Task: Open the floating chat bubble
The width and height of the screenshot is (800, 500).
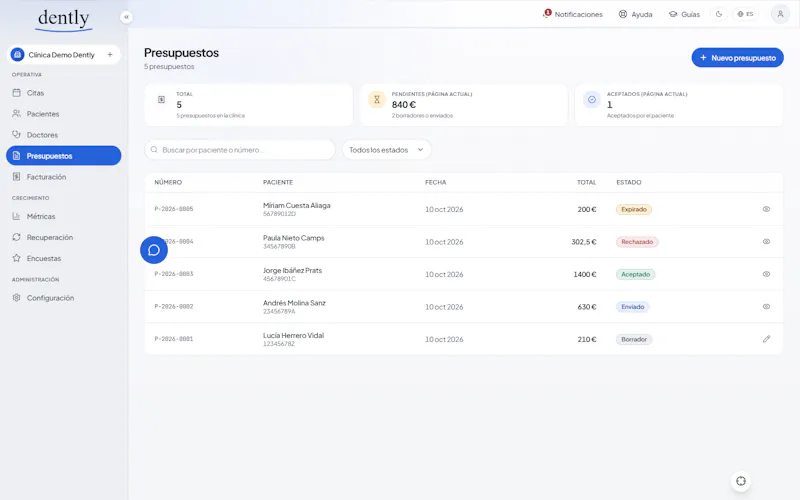Action: [154, 250]
